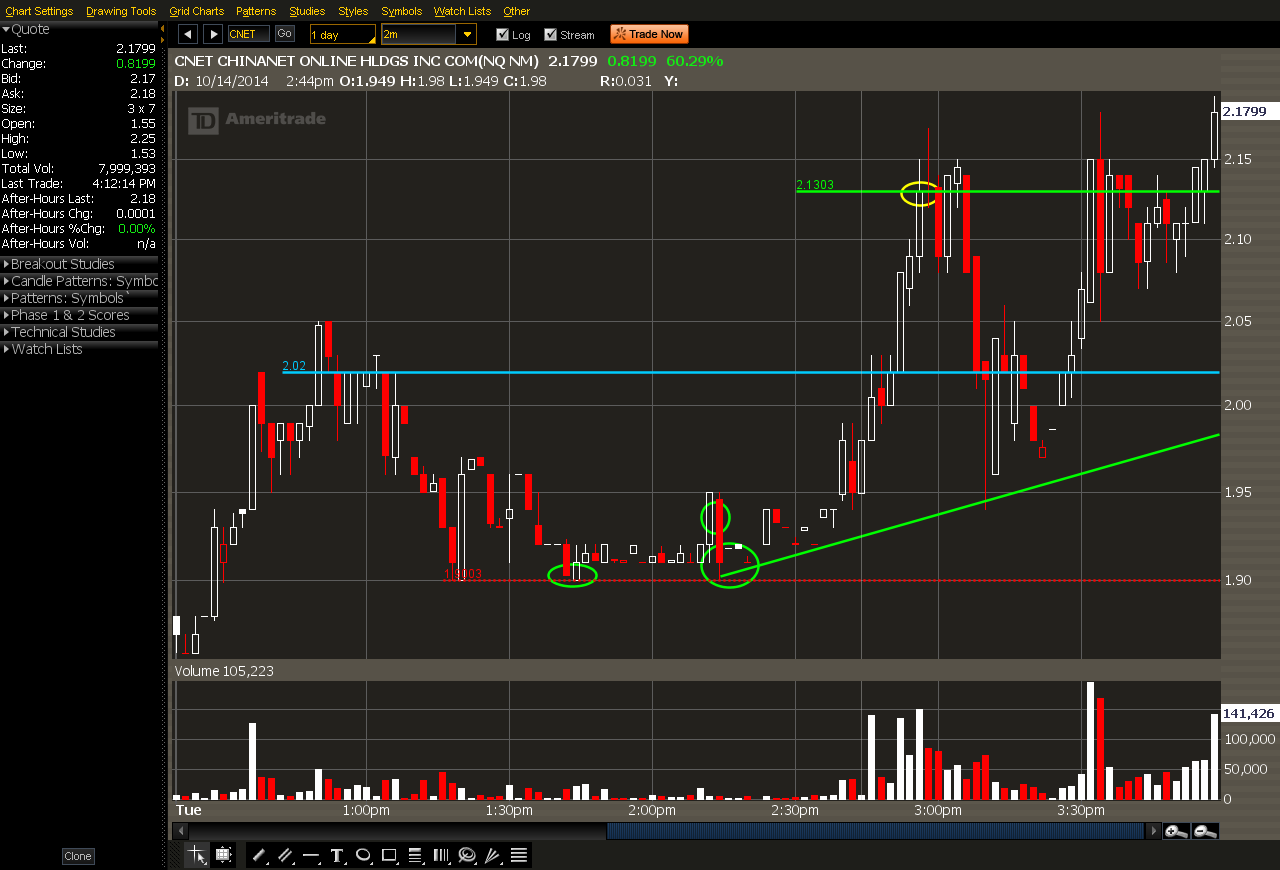Viewport: 1280px width, 870px height.
Task: Click the 2.02 blue support line label
Action: click(293, 366)
